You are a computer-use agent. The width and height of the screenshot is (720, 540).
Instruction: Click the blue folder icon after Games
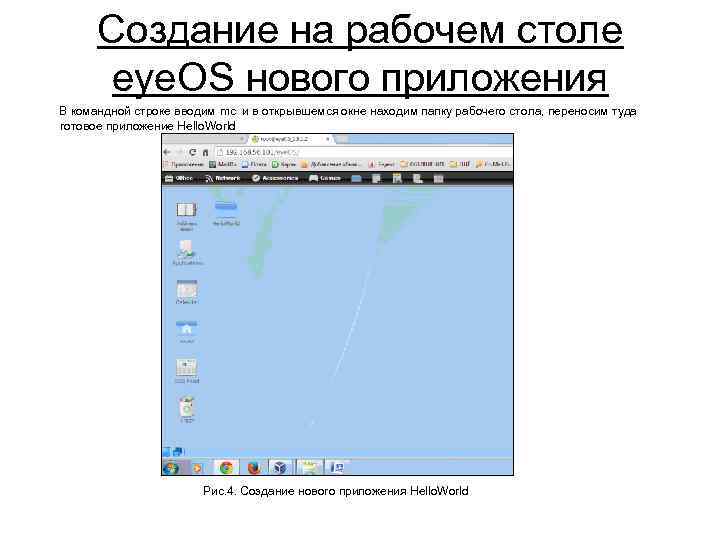tap(356, 179)
